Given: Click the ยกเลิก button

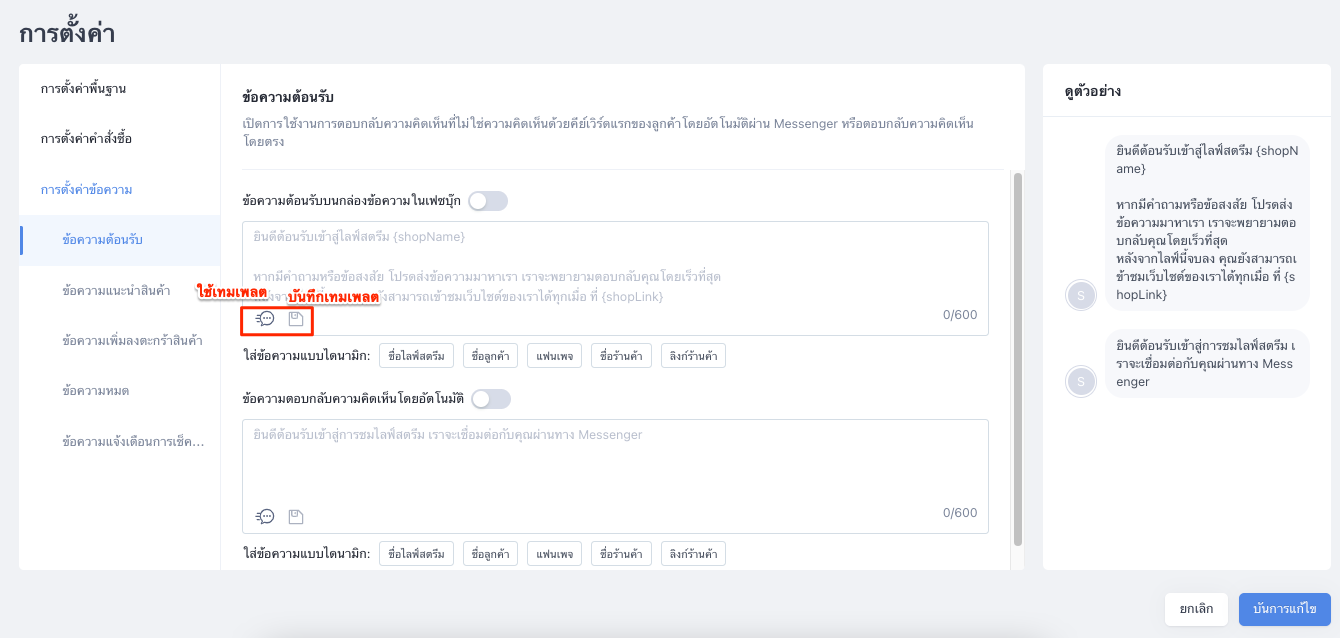Looking at the screenshot, I should 1196,609.
